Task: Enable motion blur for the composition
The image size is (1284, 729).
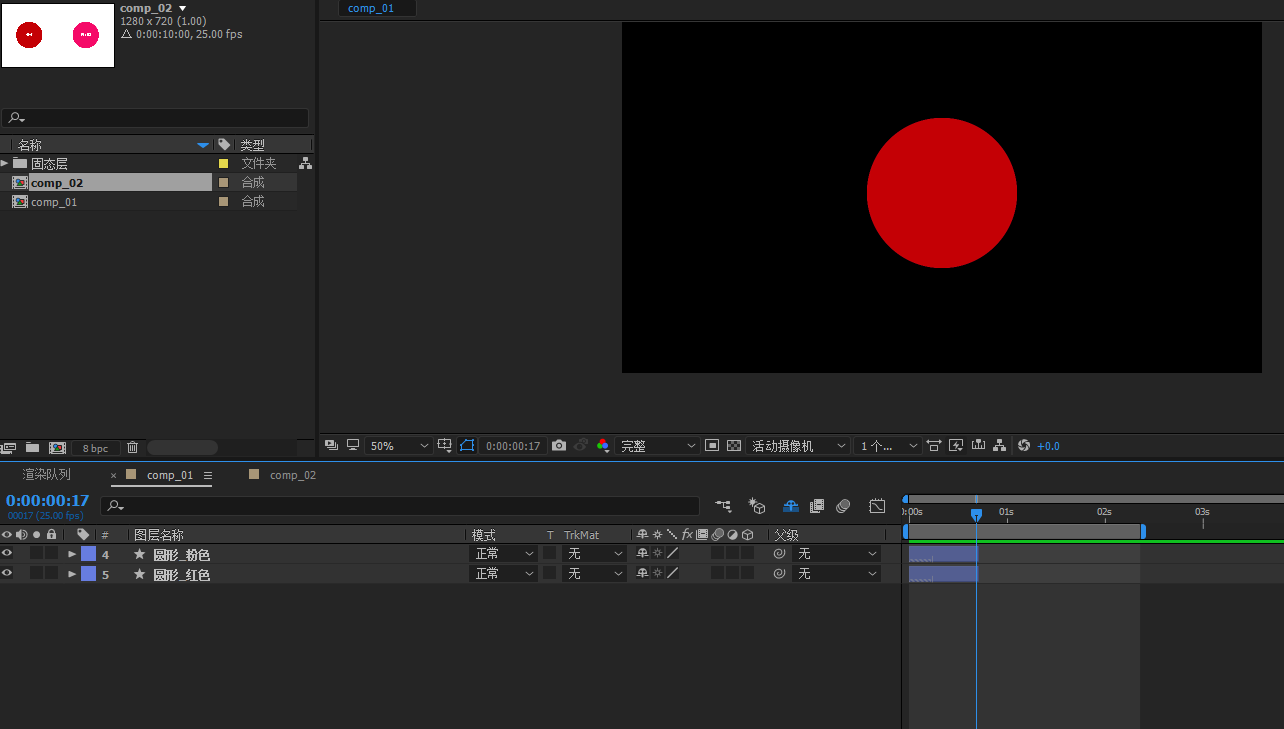Action: pos(843,506)
